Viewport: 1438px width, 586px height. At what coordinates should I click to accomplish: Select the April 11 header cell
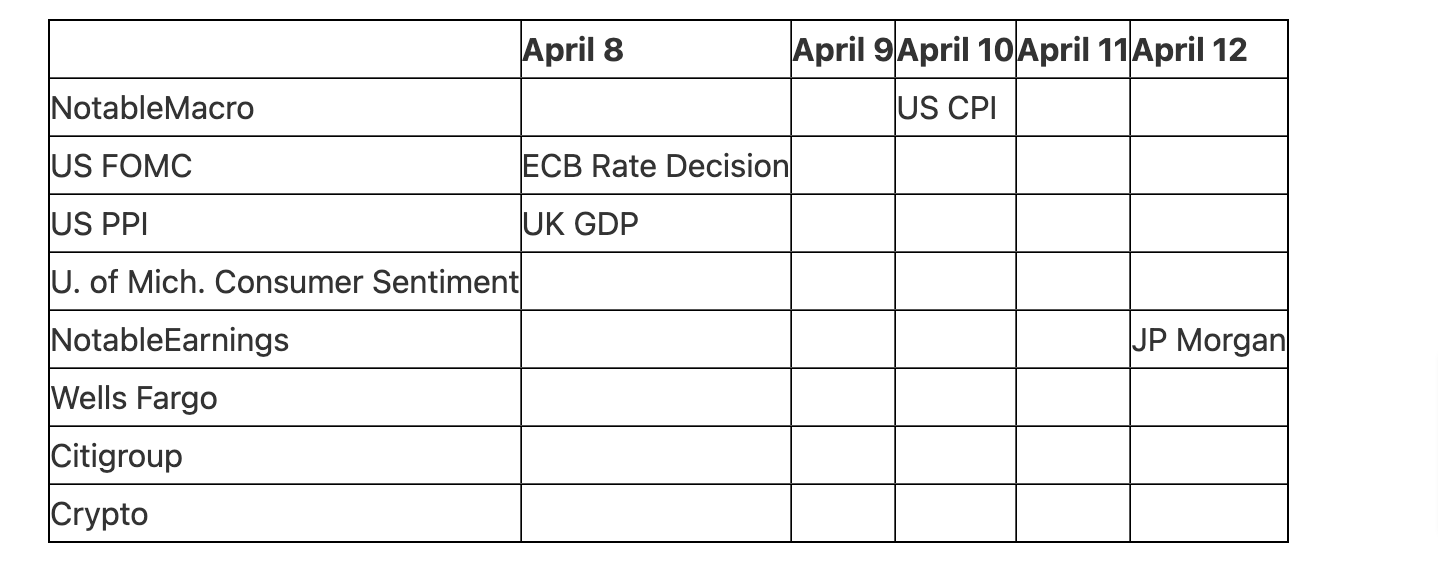1072,50
